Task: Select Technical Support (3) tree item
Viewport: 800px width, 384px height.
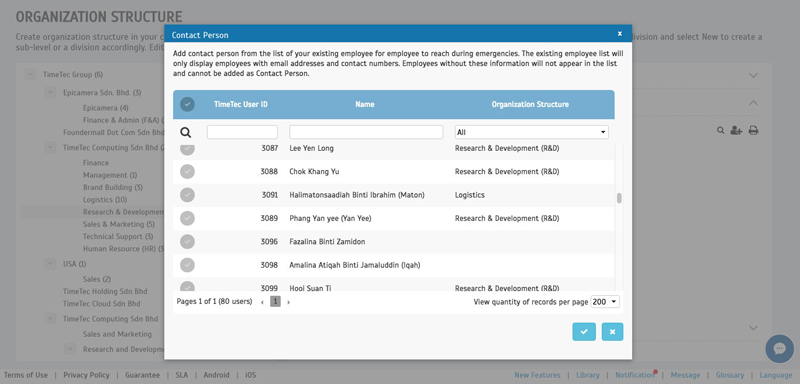Action: pyautogui.click(x=118, y=236)
